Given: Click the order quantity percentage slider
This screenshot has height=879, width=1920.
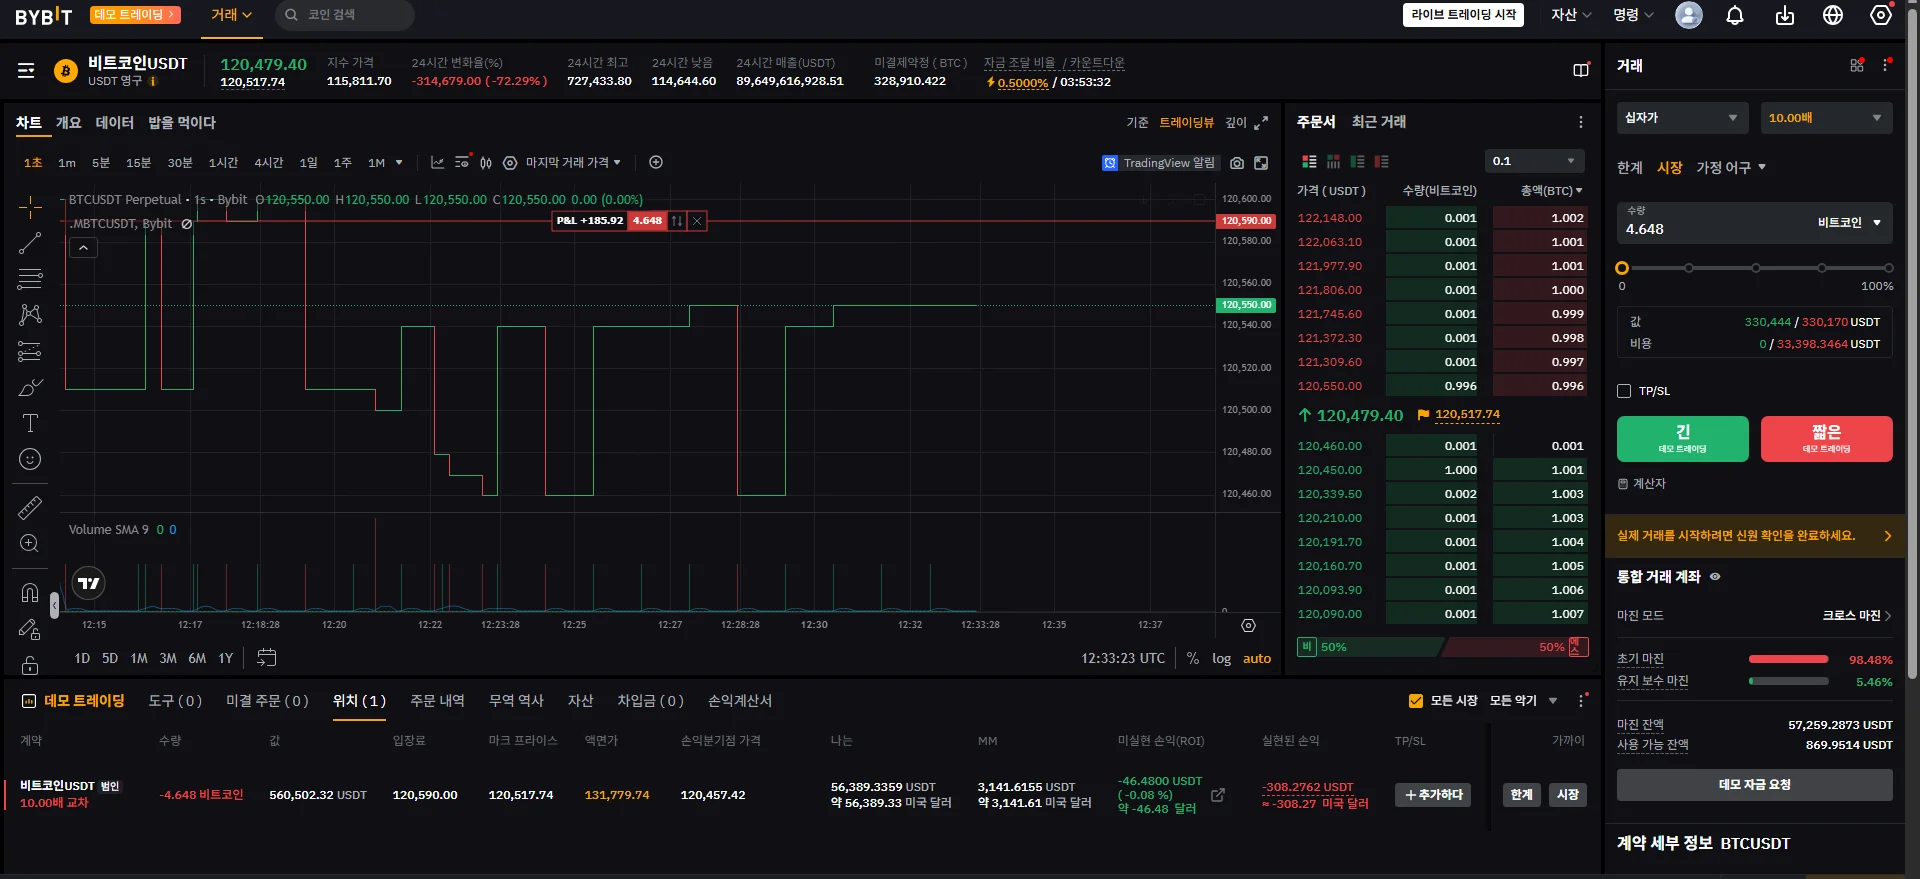Looking at the screenshot, I should pos(1755,268).
